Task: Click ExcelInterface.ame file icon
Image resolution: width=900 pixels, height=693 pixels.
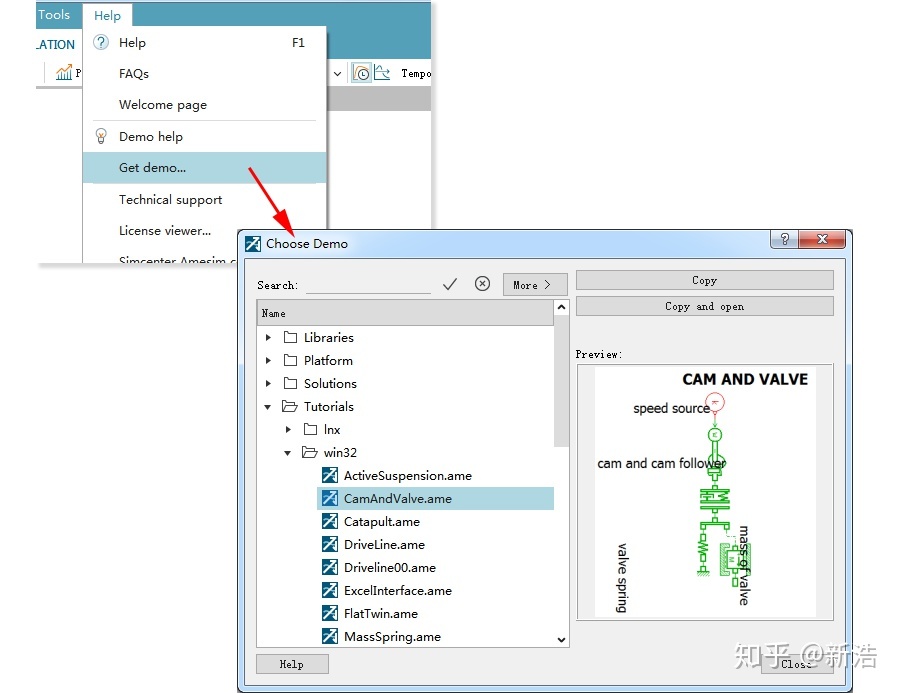Action: point(329,590)
